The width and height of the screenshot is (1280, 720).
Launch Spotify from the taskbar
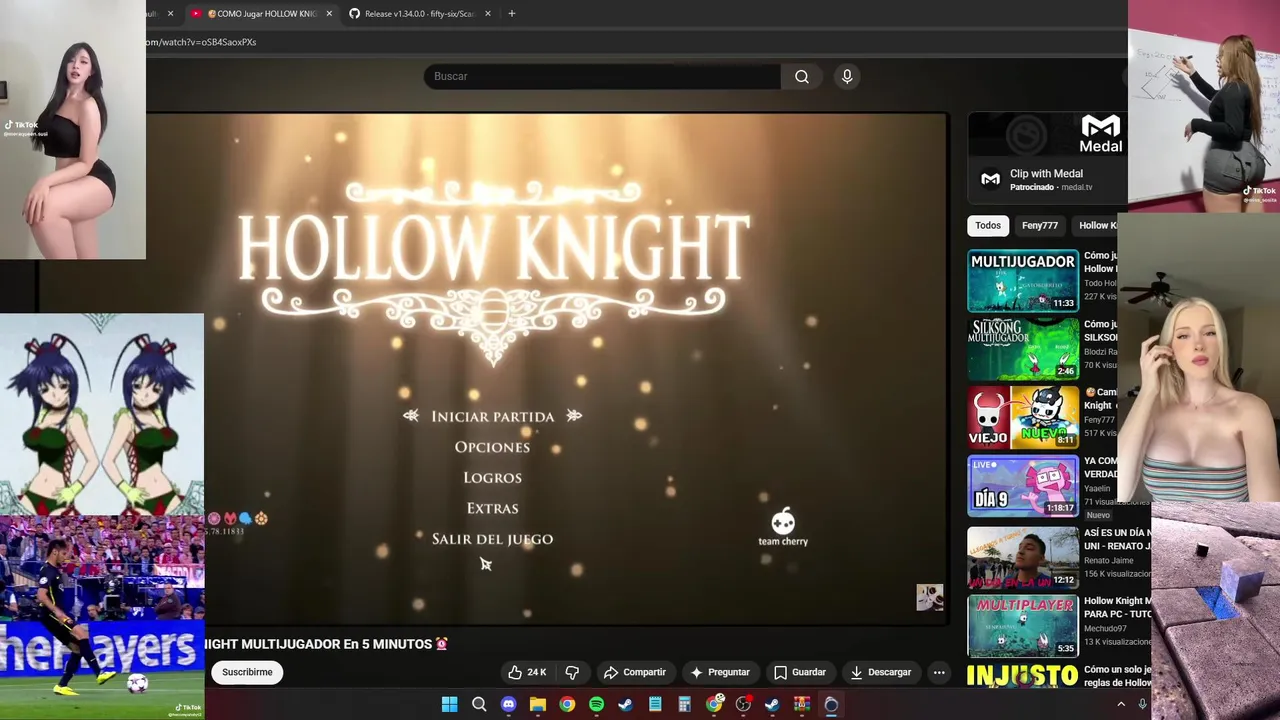[x=596, y=705]
